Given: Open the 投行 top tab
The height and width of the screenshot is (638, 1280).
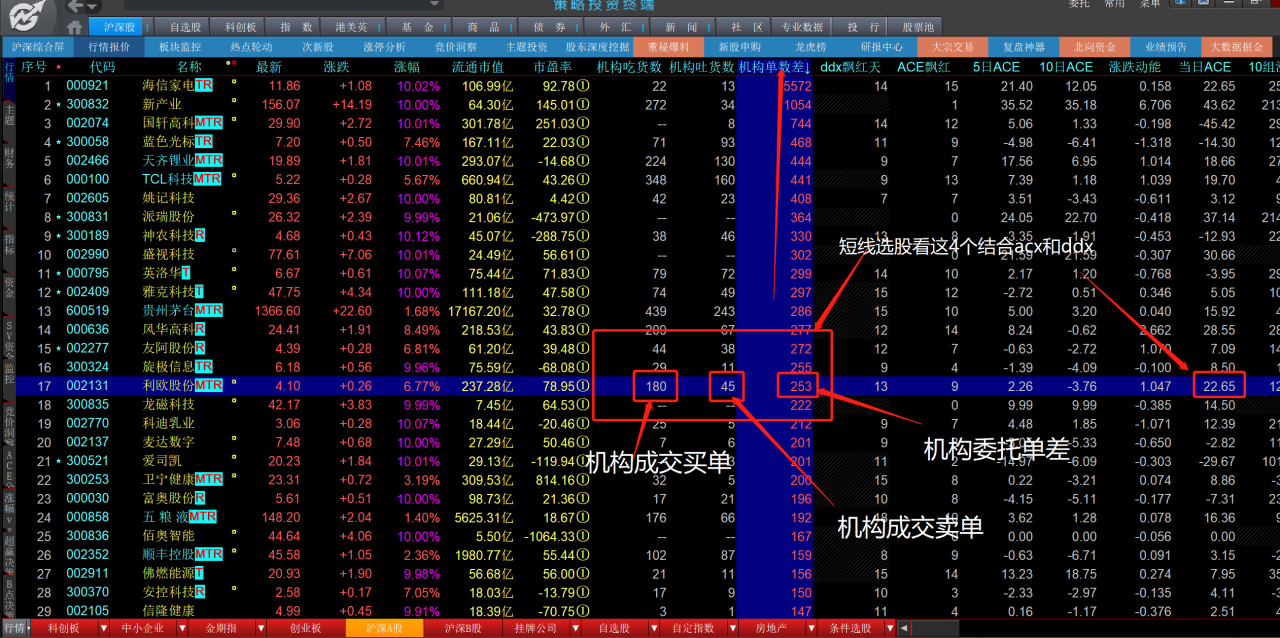Looking at the screenshot, I should [x=858, y=27].
